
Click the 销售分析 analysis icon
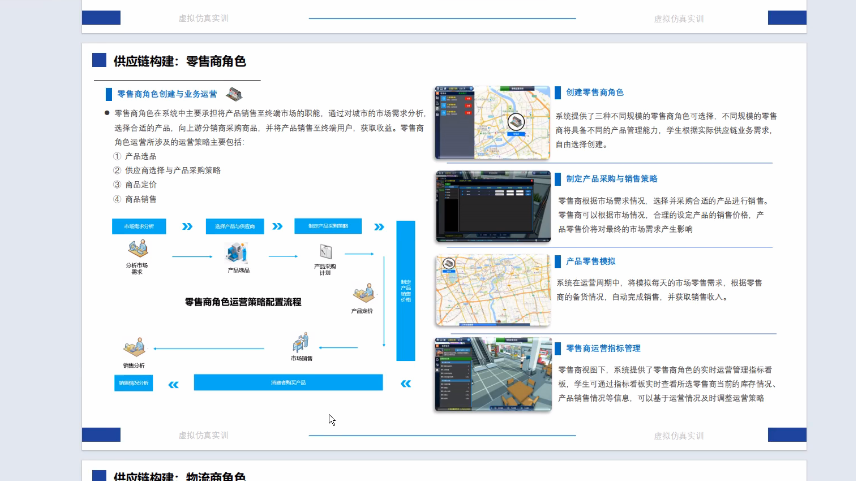pos(133,347)
